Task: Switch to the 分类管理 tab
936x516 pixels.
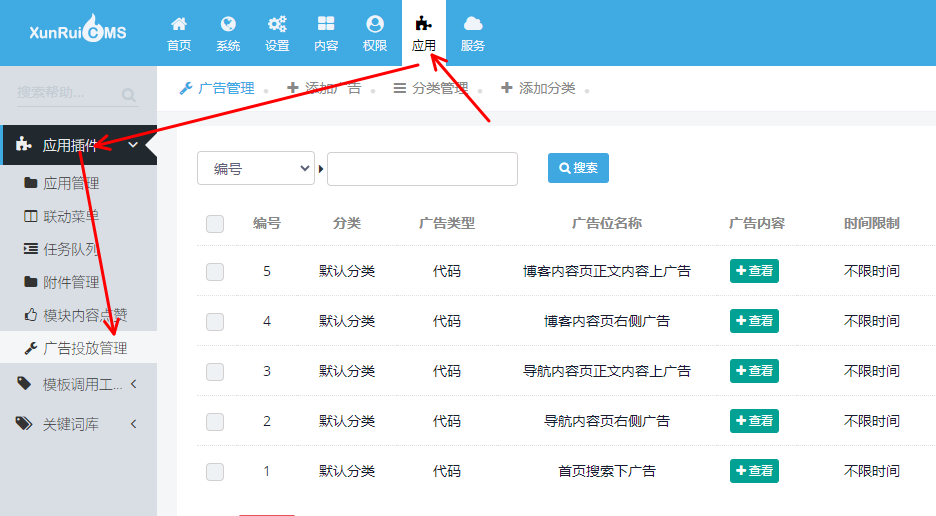Action: tap(431, 88)
